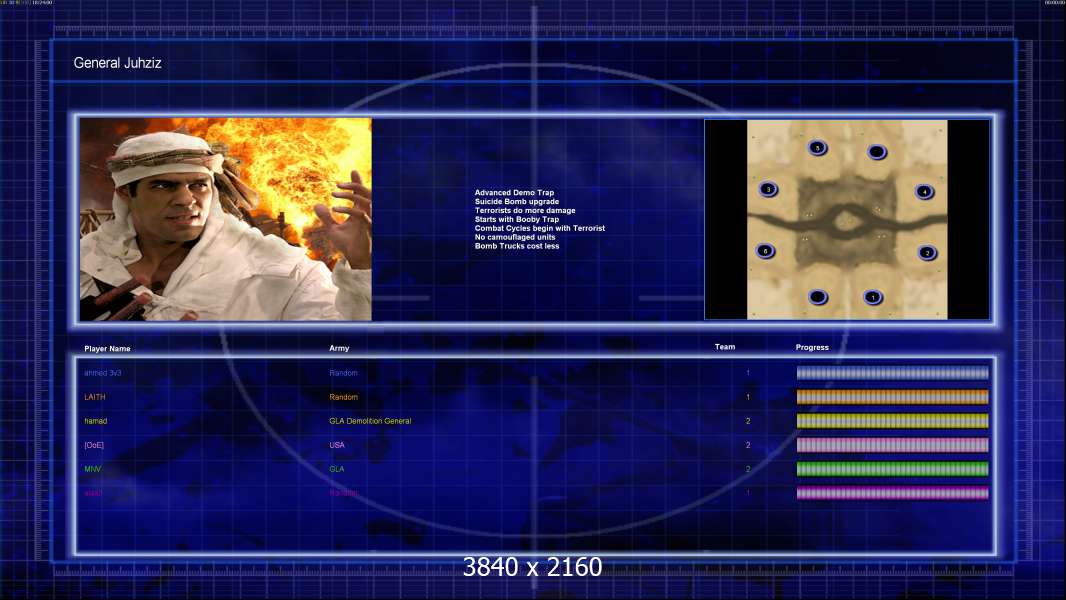Click Starts with Booby Trap text
Viewport: 1066px width, 600px height.
[x=517, y=219]
